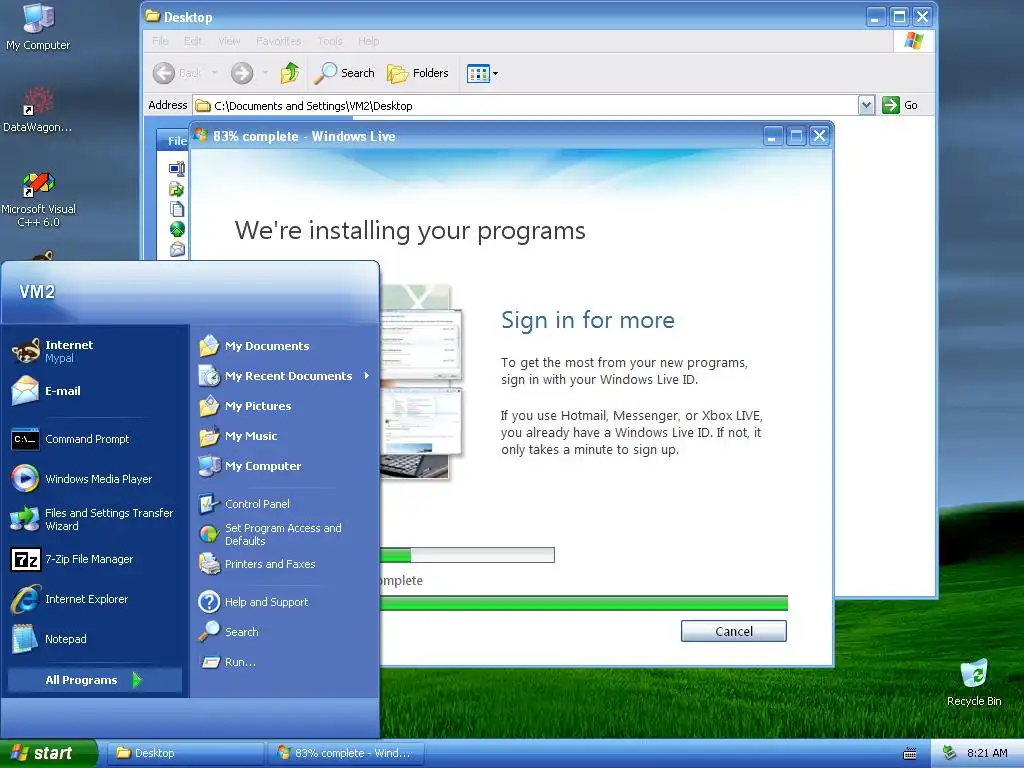Select DataWagon desktop shortcut
Viewport: 1024px width, 768px height.
click(38, 109)
